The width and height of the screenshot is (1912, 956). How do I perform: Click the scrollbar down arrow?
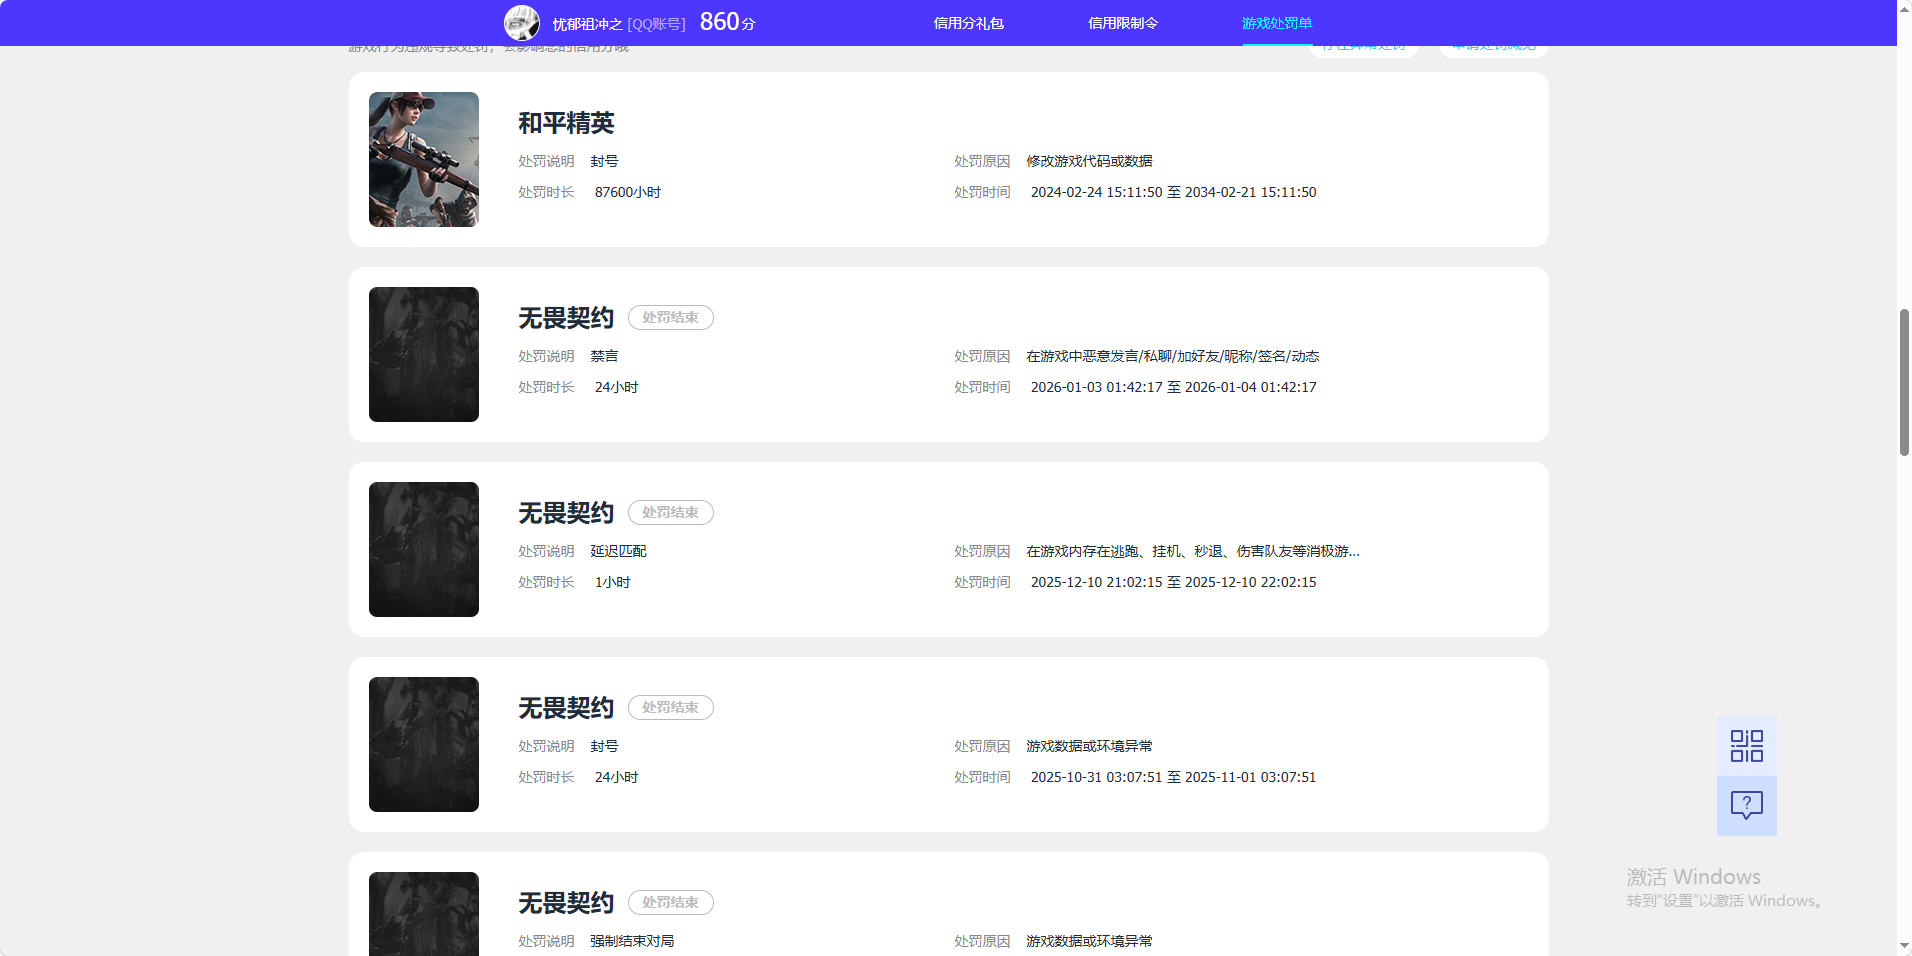pyautogui.click(x=1904, y=946)
